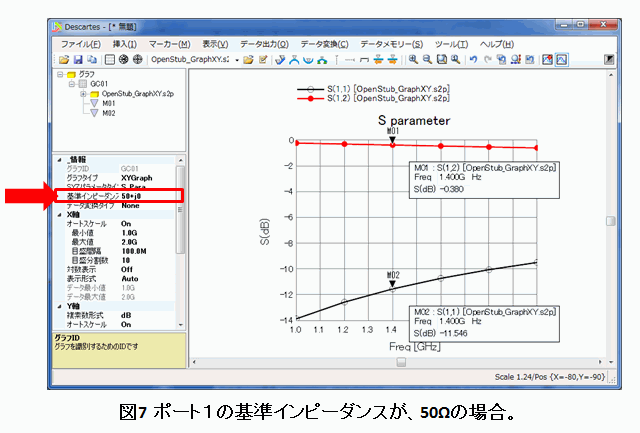640x433 pixels.
Task: Click the rightmost toolbar icon at far edge
Action: point(609,60)
